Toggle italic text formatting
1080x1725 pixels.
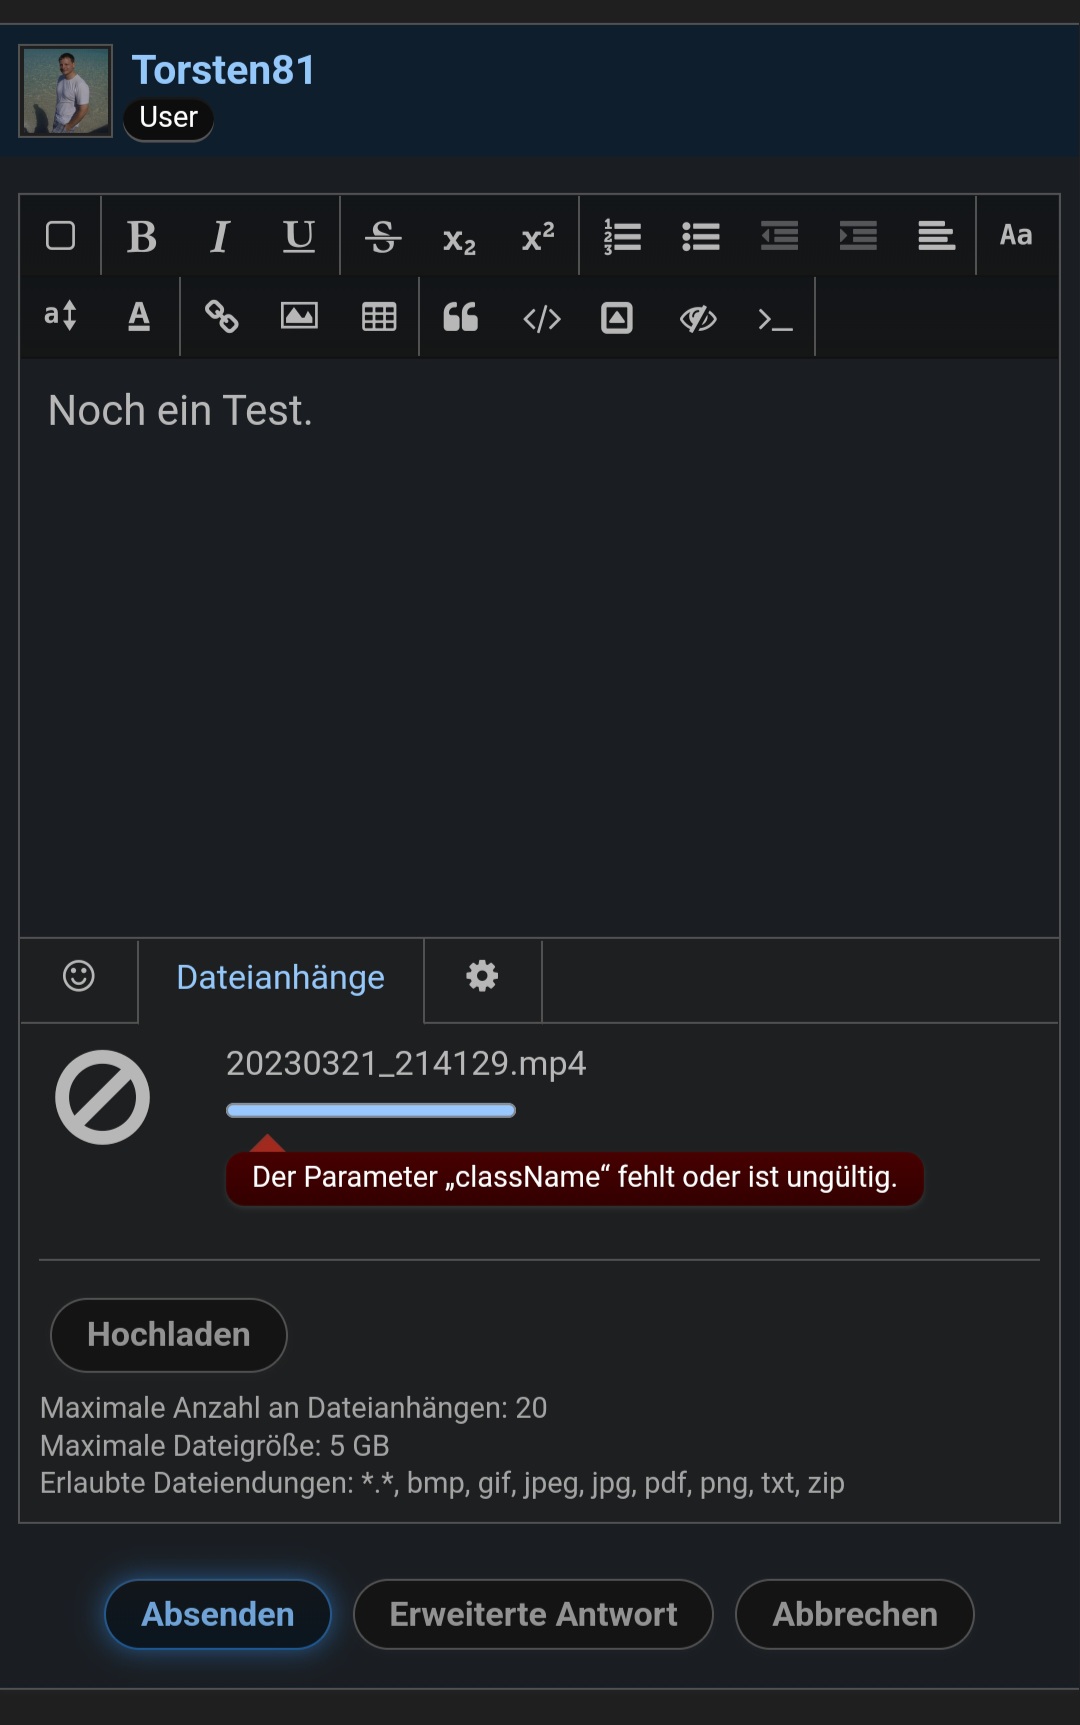(x=220, y=237)
